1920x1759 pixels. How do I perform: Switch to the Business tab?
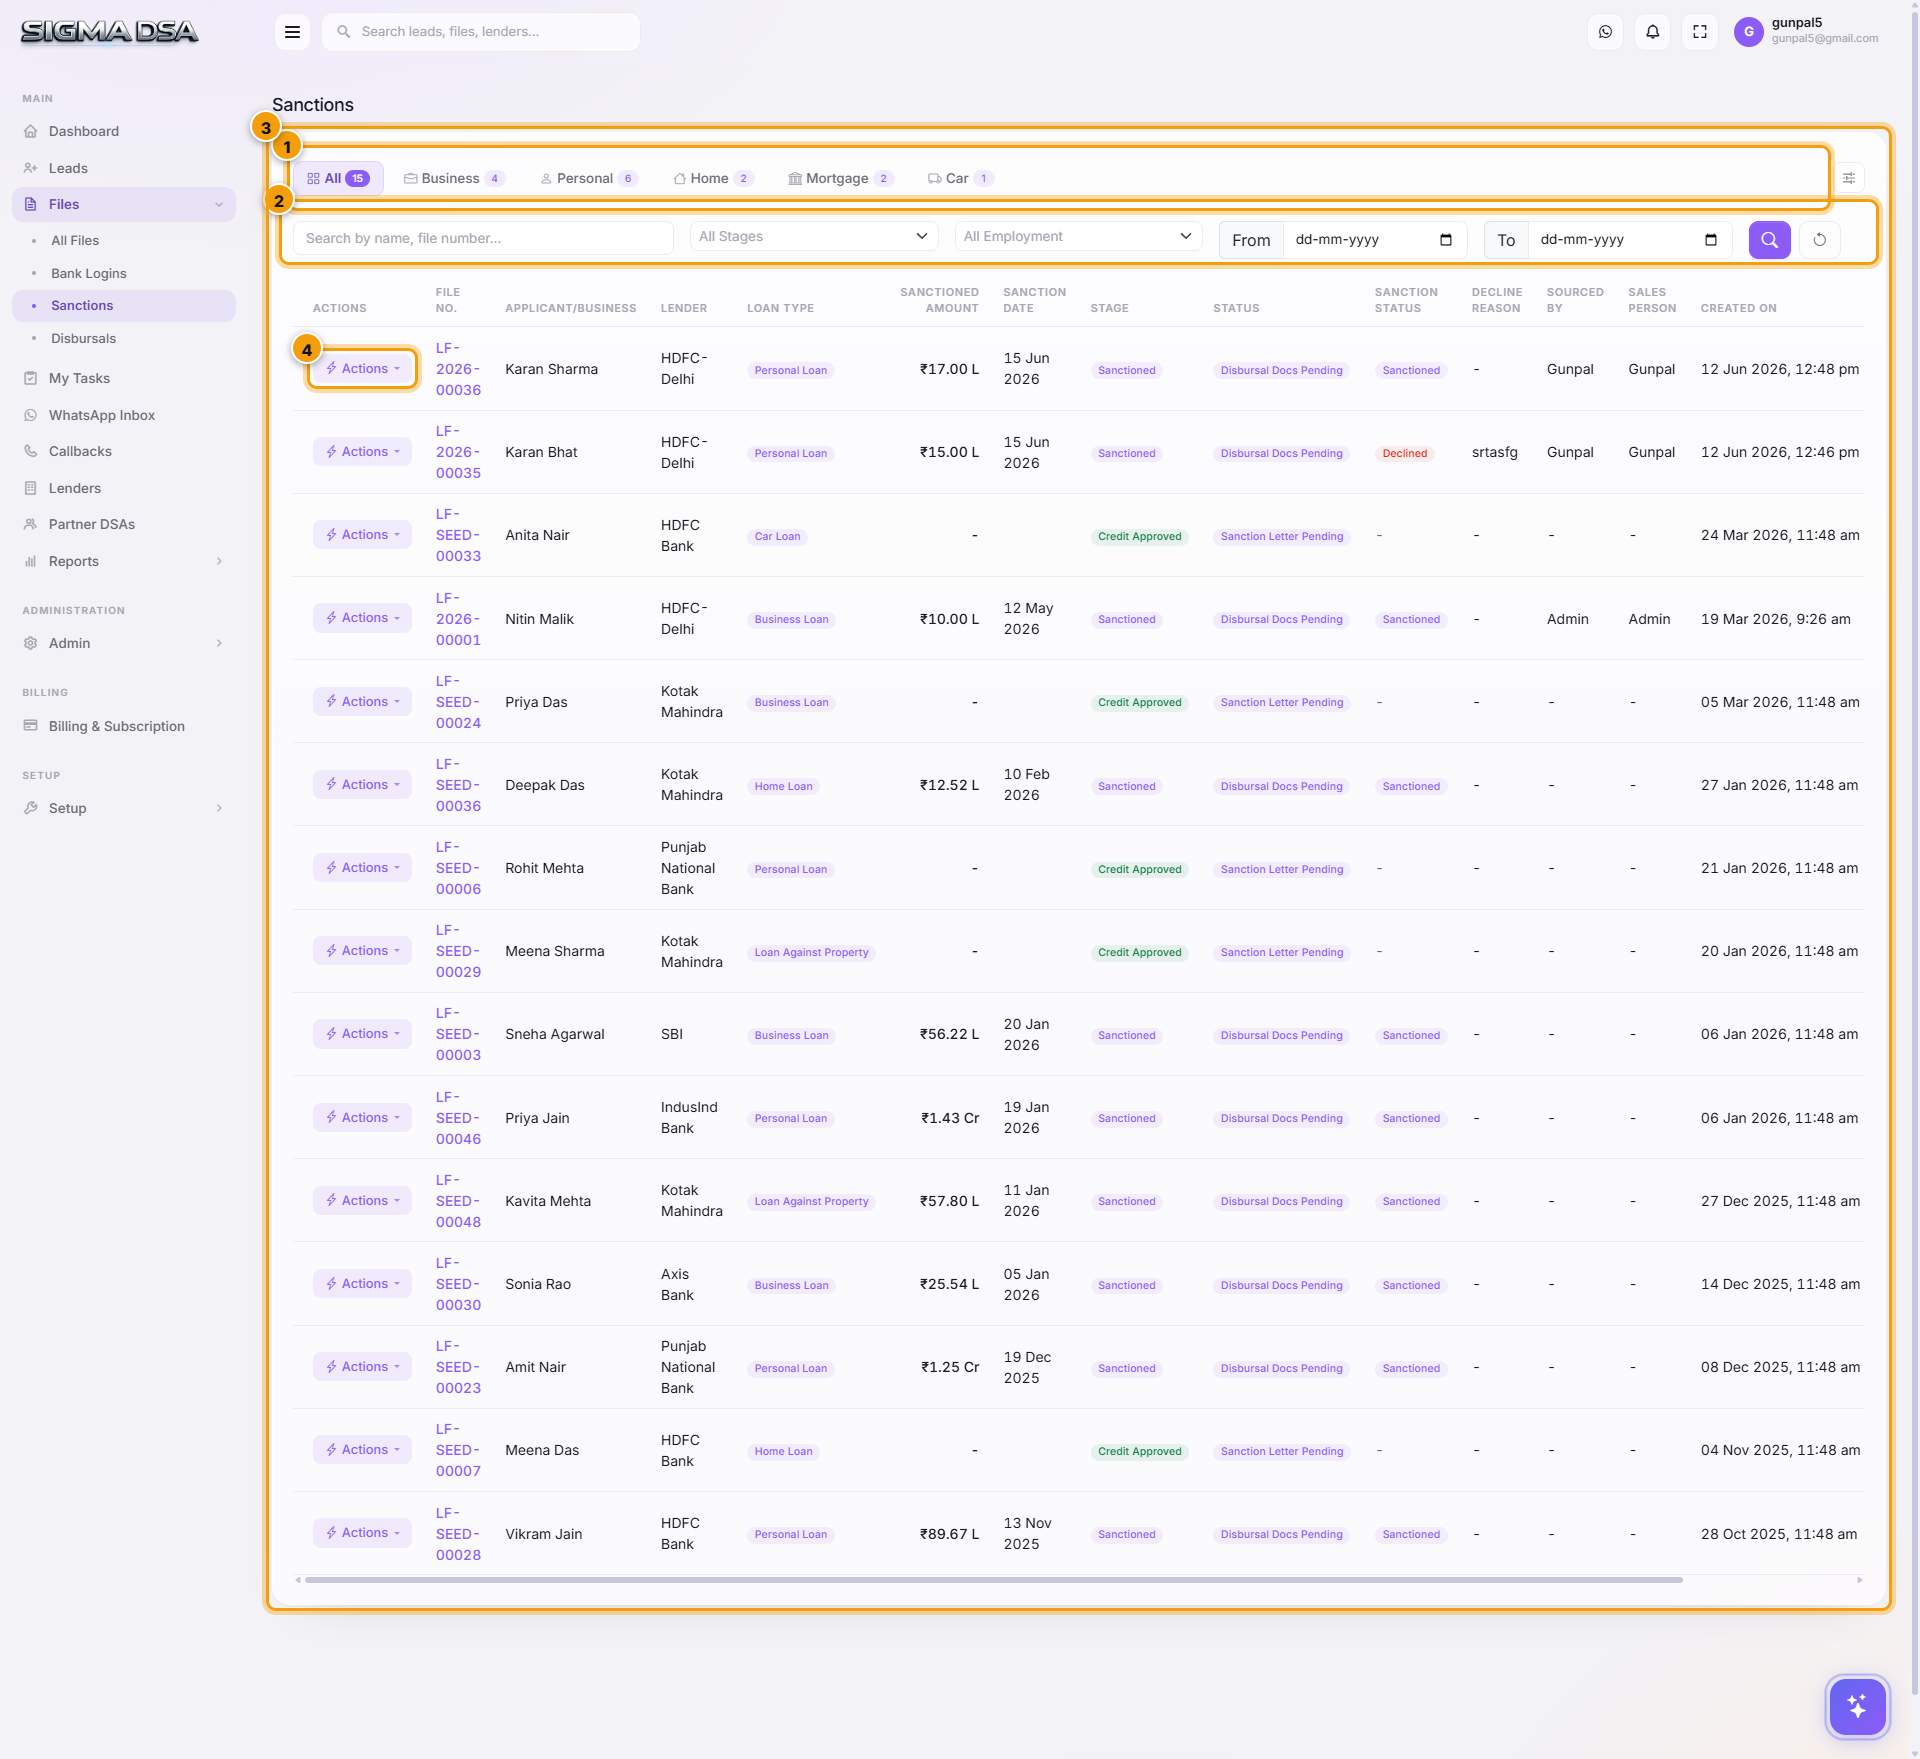click(454, 178)
